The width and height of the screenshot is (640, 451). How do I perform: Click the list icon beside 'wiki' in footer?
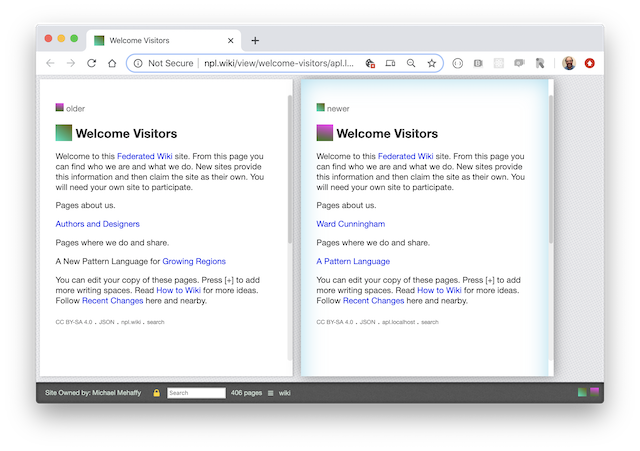tap(271, 393)
